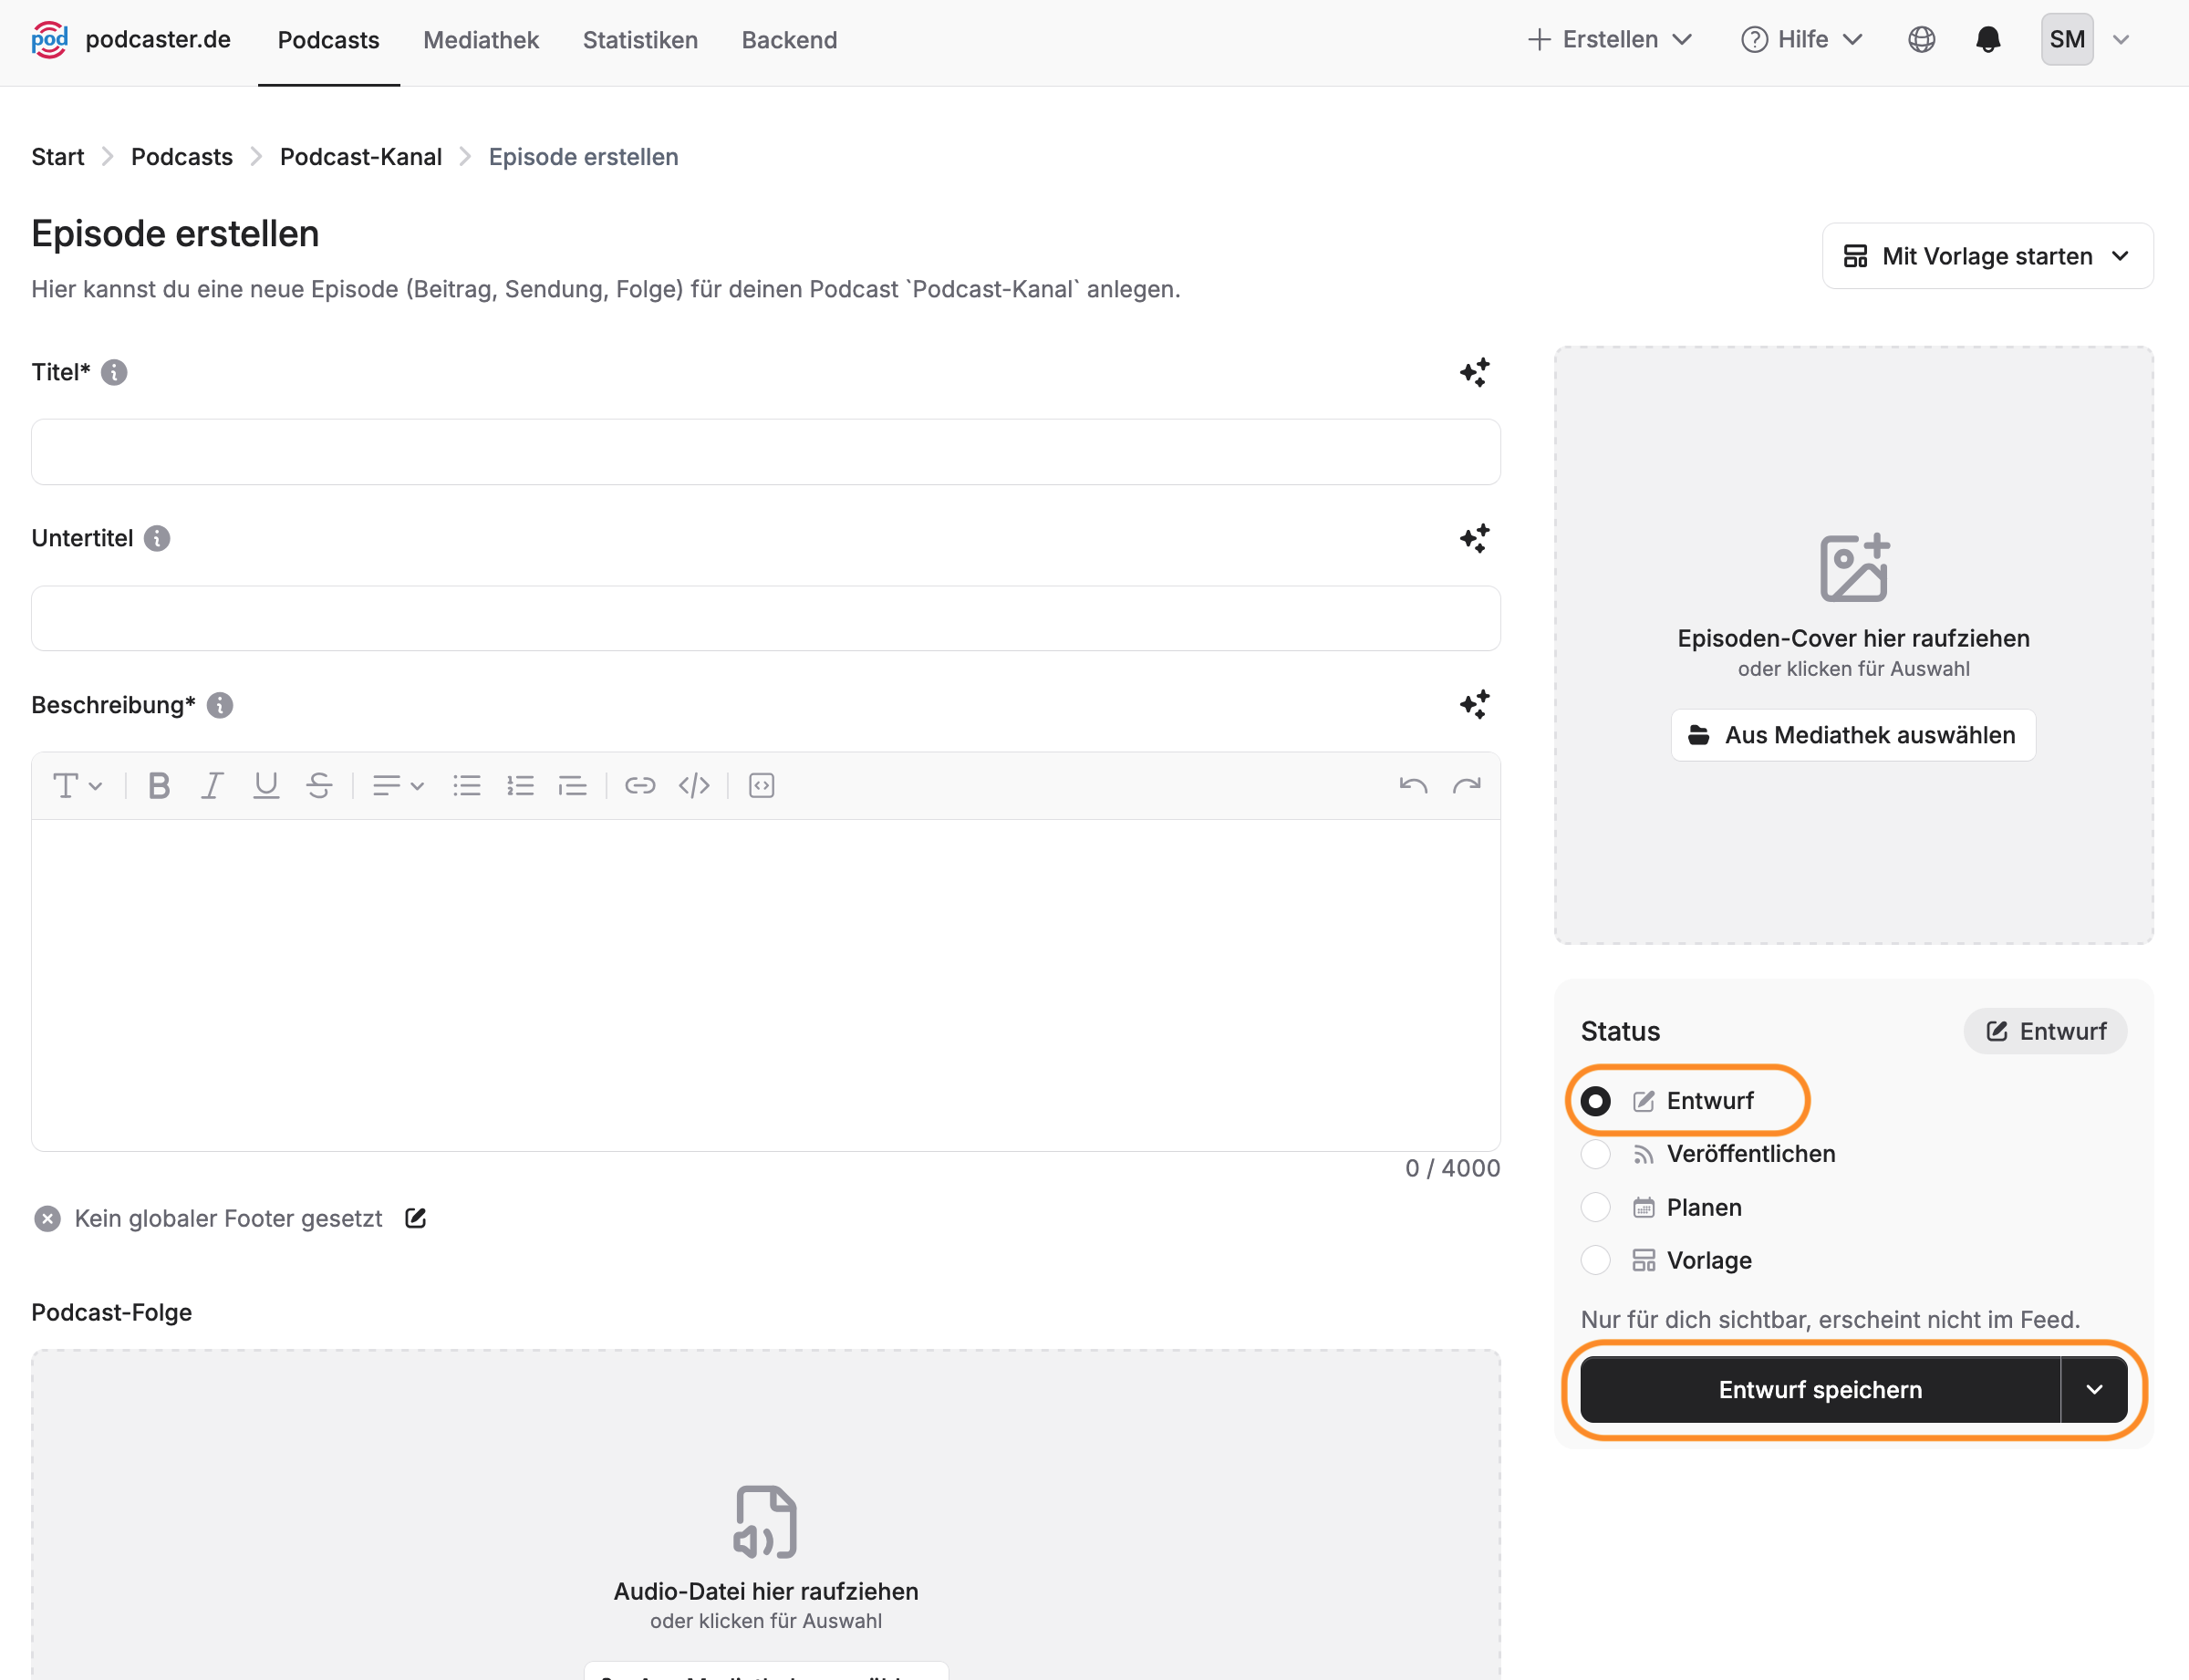Screen dimensions: 2189x1680
Task: Select the Veröffentlichen status radio
Action: click(1595, 1154)
